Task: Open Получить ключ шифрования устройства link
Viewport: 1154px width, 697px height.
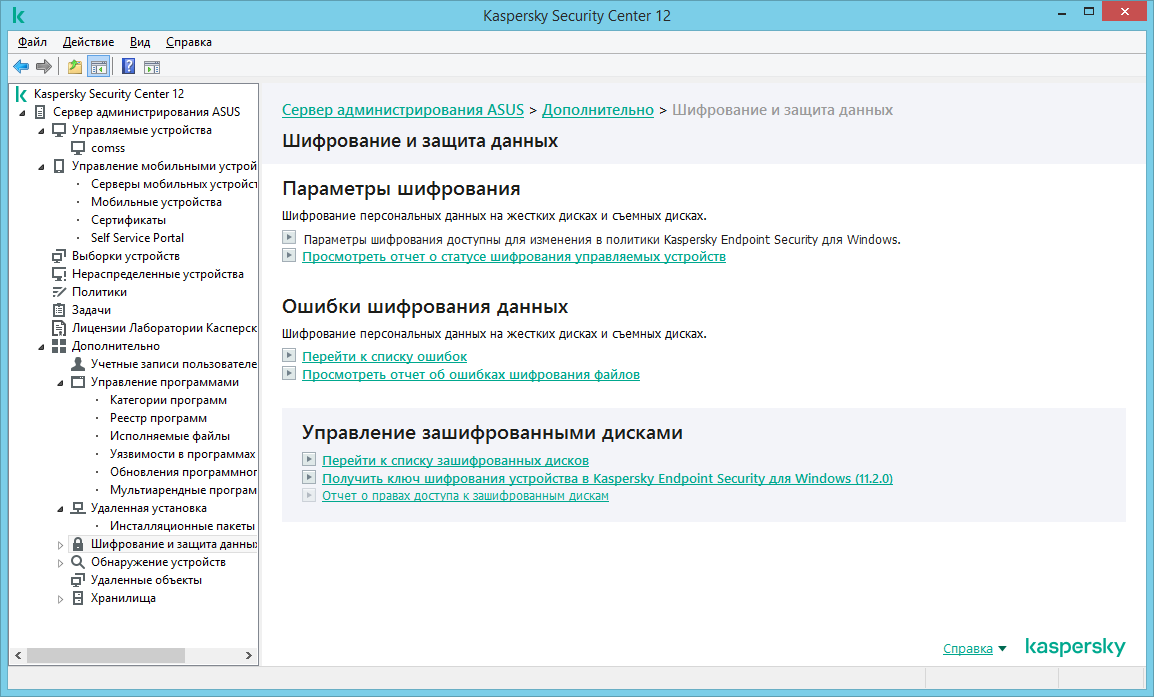Action: click(607, 478)
